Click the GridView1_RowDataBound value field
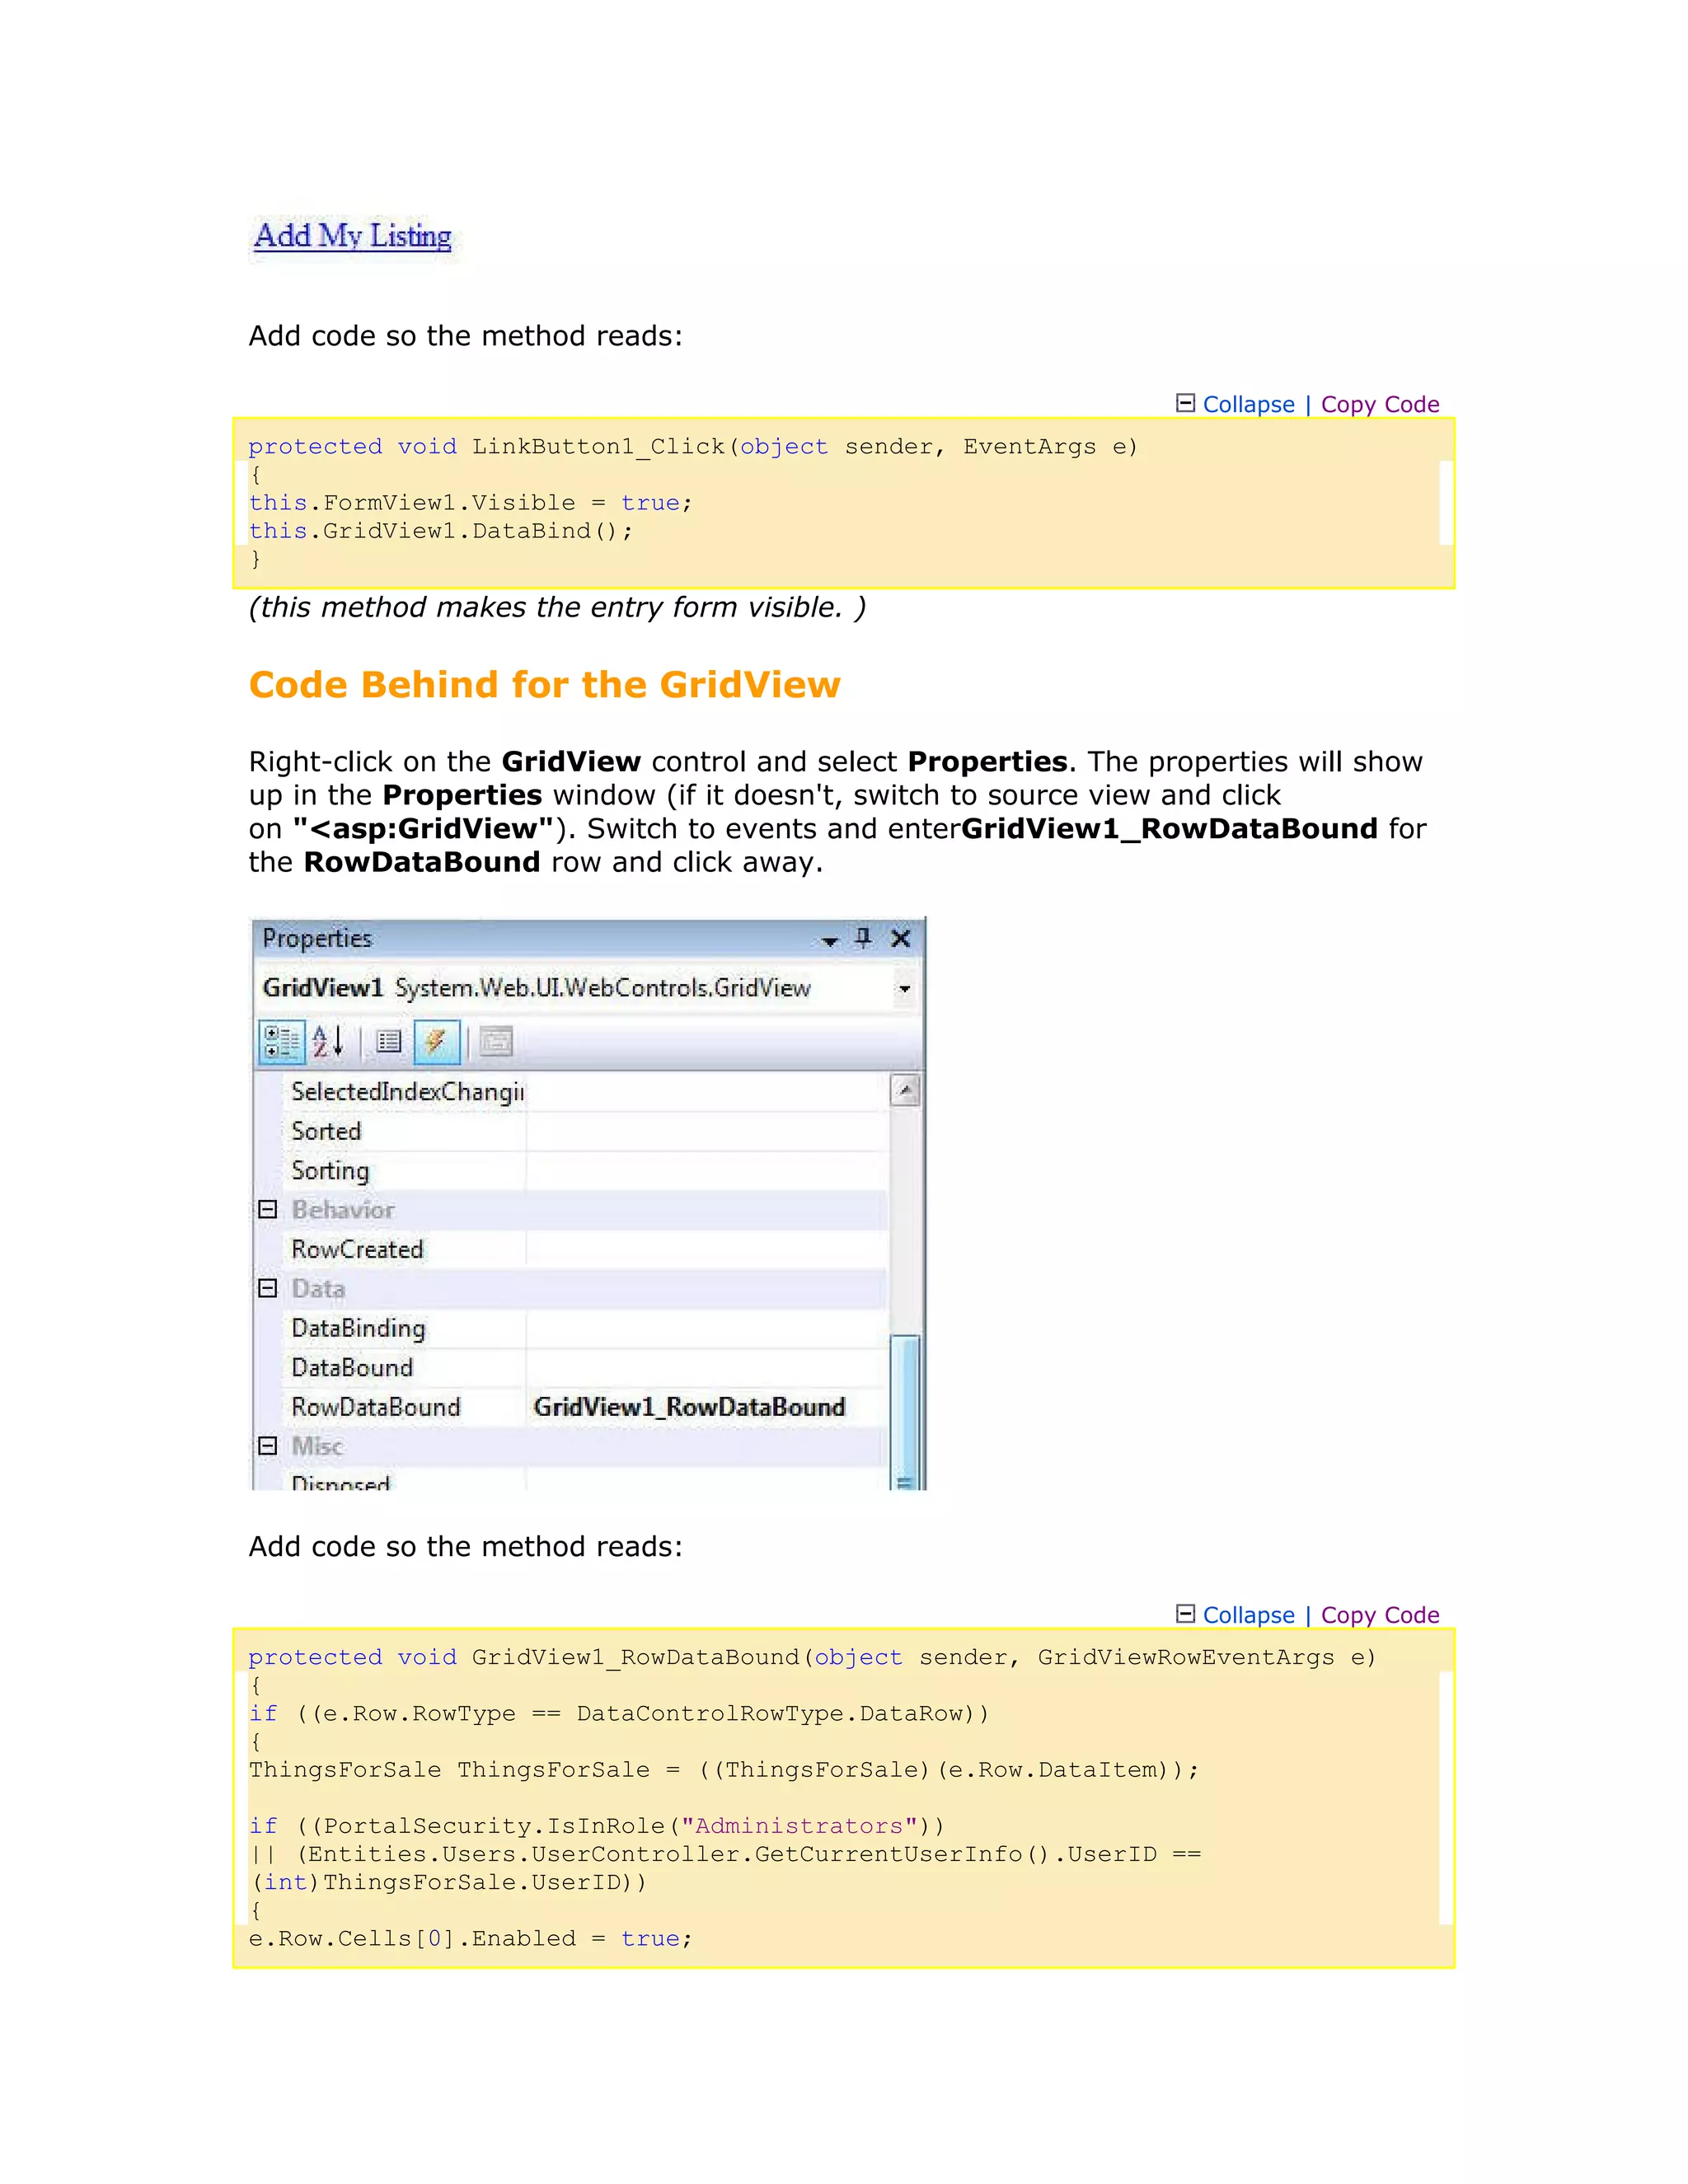The height and width of the screenshot is (2184, 1688). coord(706,1407)
